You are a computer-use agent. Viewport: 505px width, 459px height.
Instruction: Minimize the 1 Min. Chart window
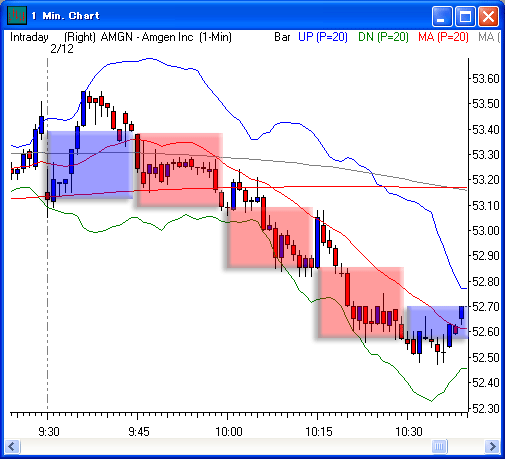(x=442, y=16)
